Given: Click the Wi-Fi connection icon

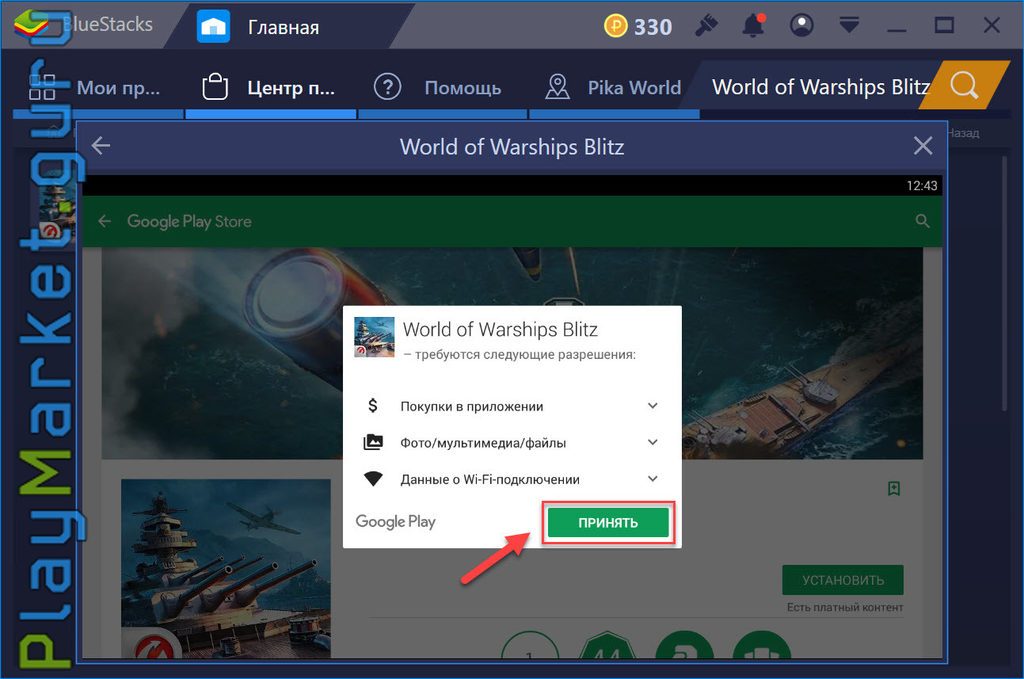Looking at the screenshot, I should point(373,479).
